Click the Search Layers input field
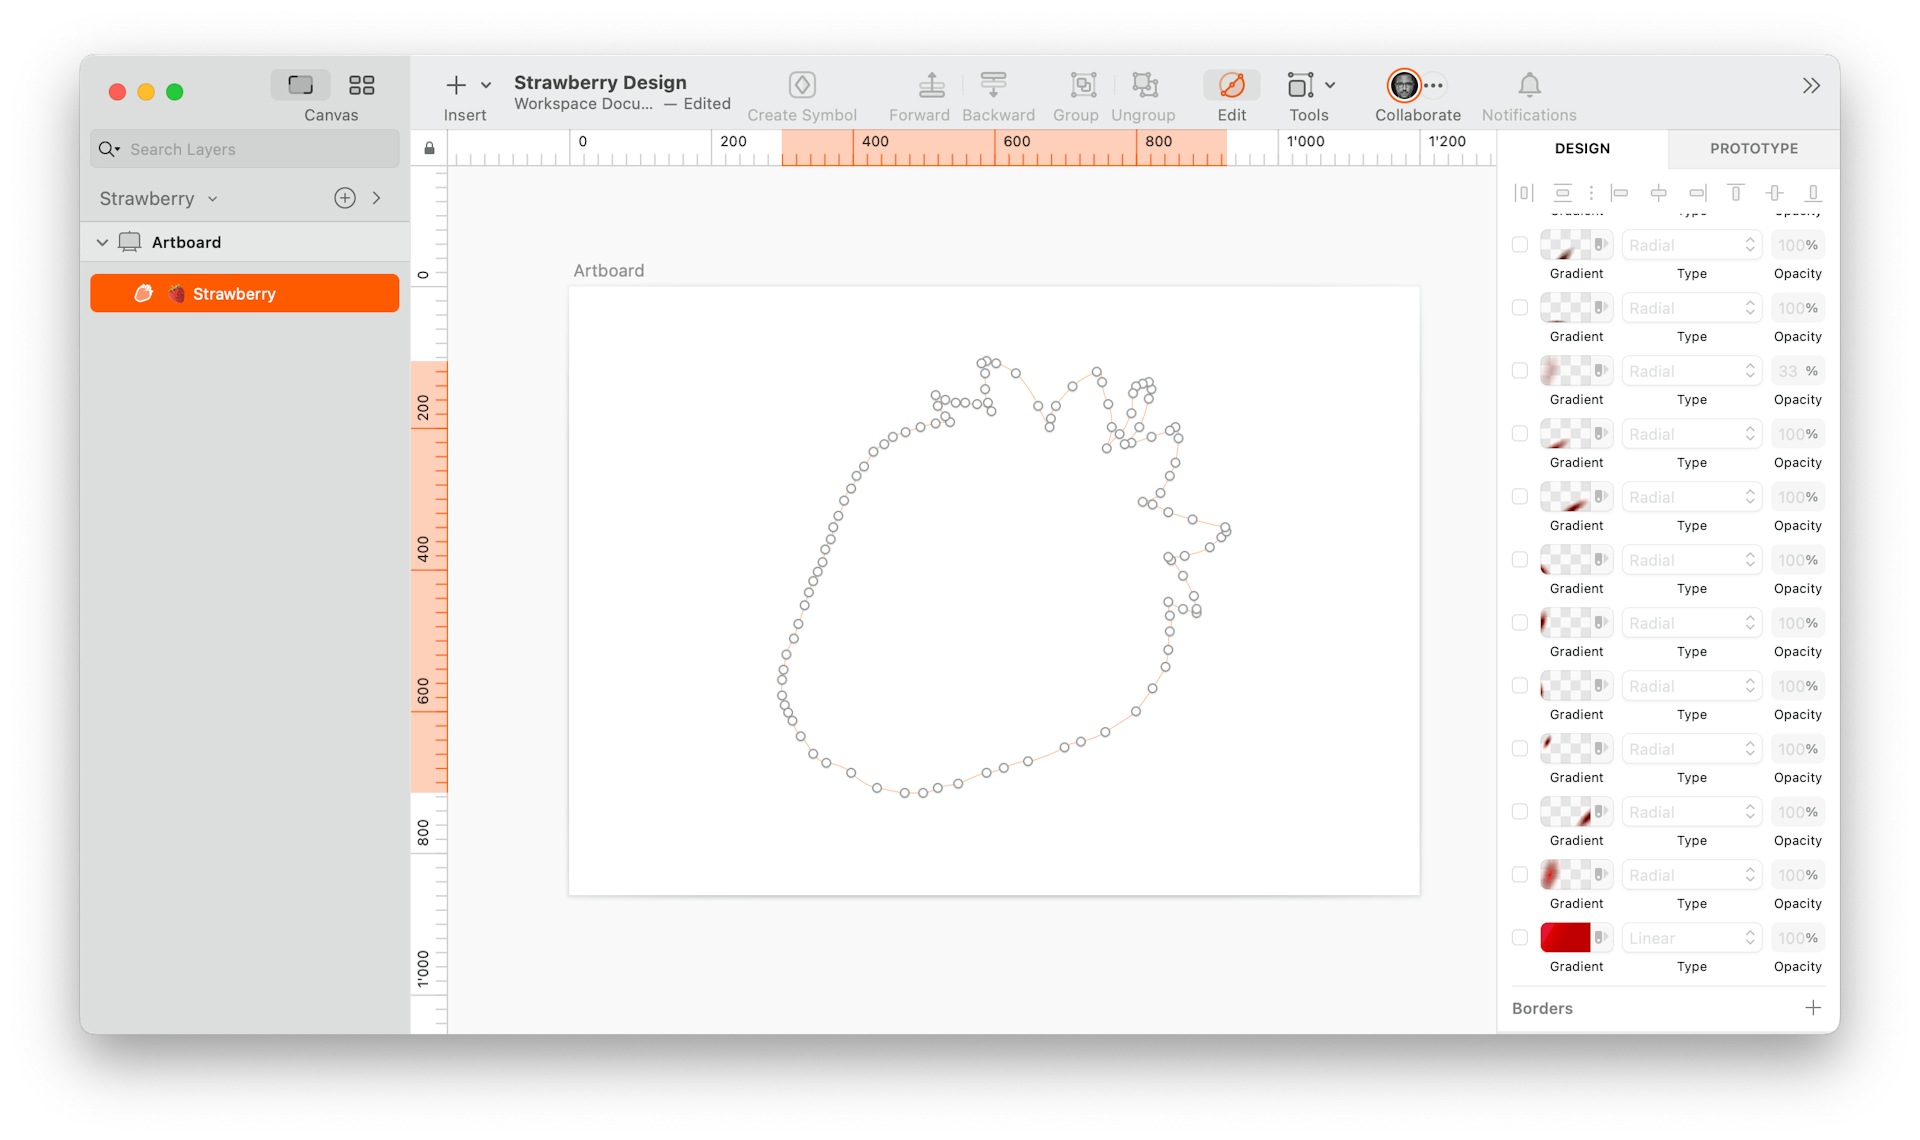Image resolution: width=1920 pixels, height=1140 pixels. click(x=243, y=148)
